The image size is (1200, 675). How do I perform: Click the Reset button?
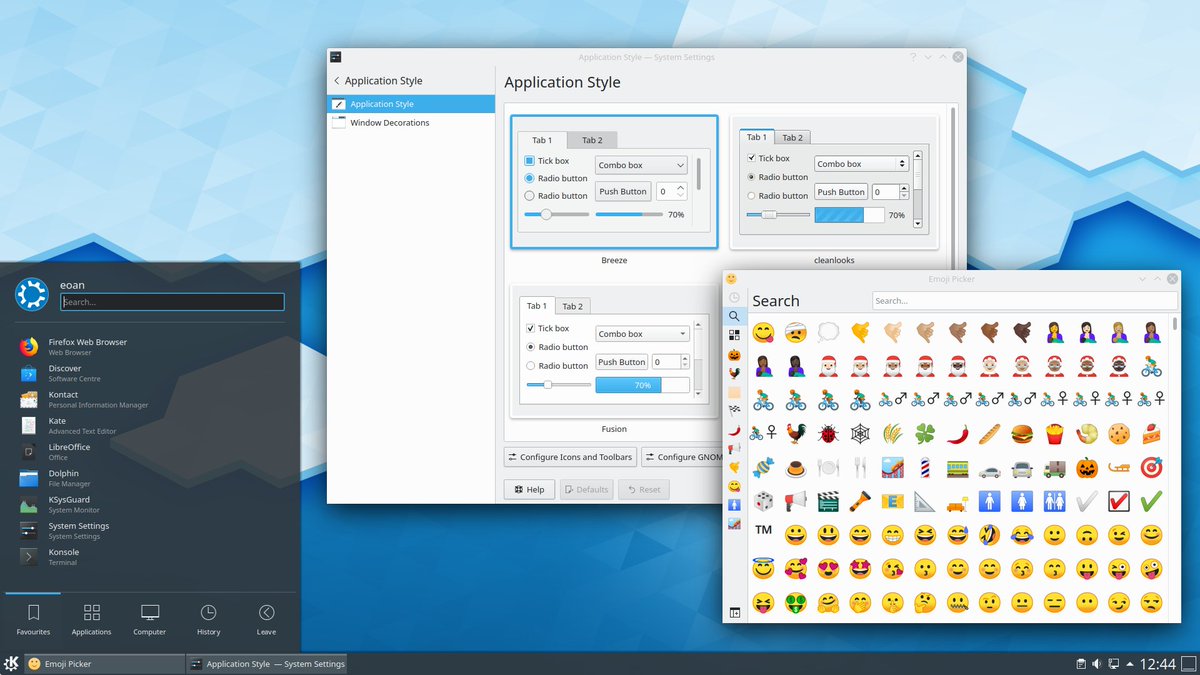pyautogui.click(x=643, y=489)
